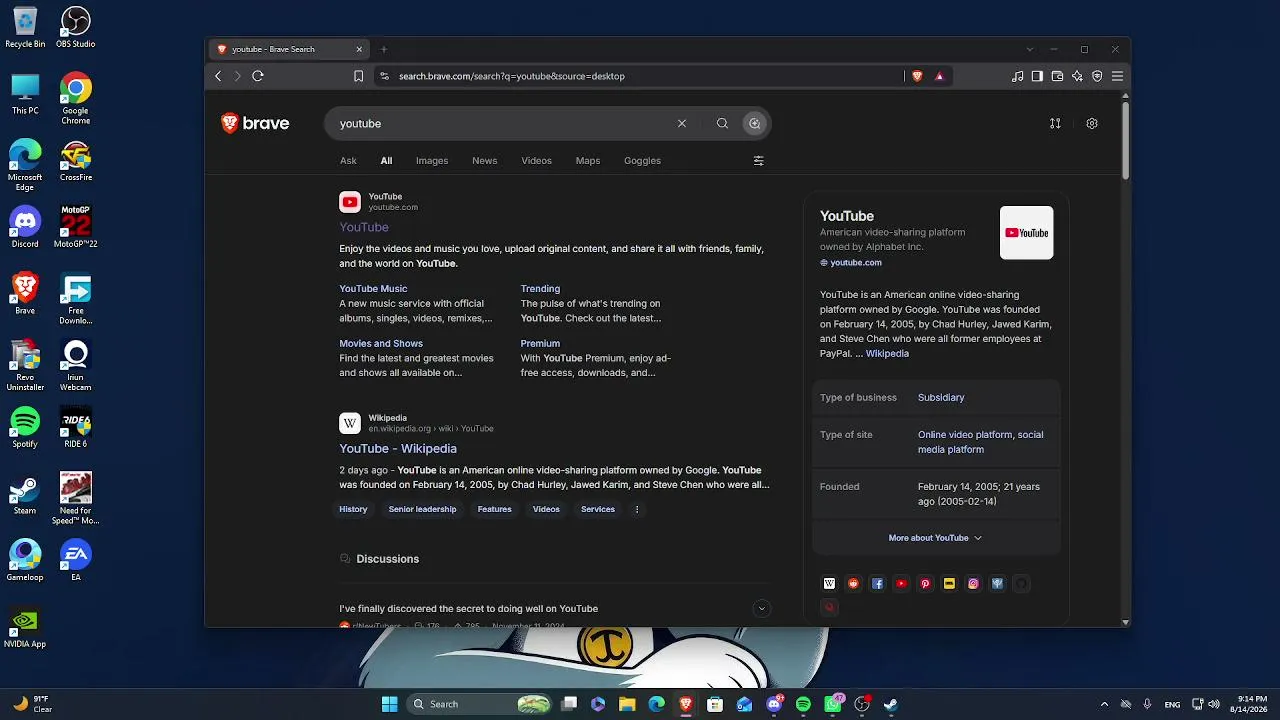Switch to the Maps tab
This screenshot has width=1280, height=720.
[x=588, y=161]
